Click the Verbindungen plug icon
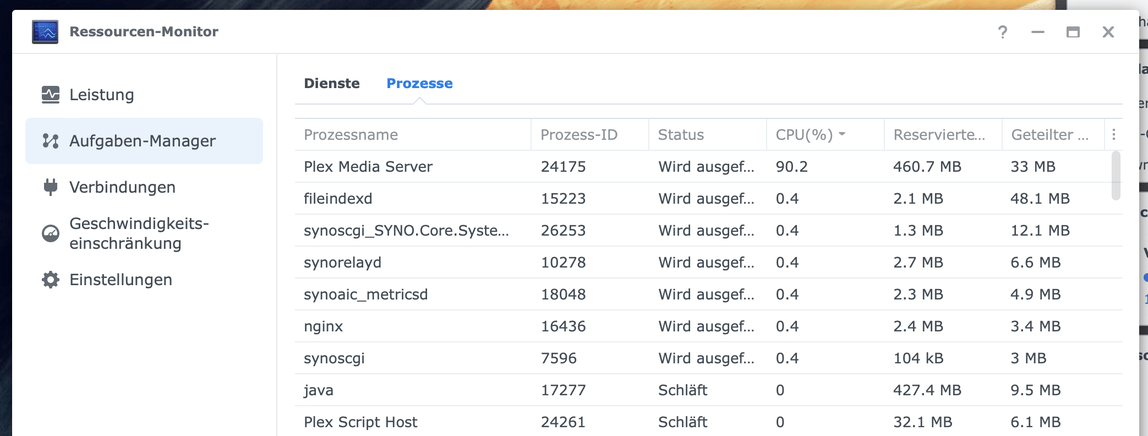This screenshot has height=436, width=1148. [x=50, y=187]
